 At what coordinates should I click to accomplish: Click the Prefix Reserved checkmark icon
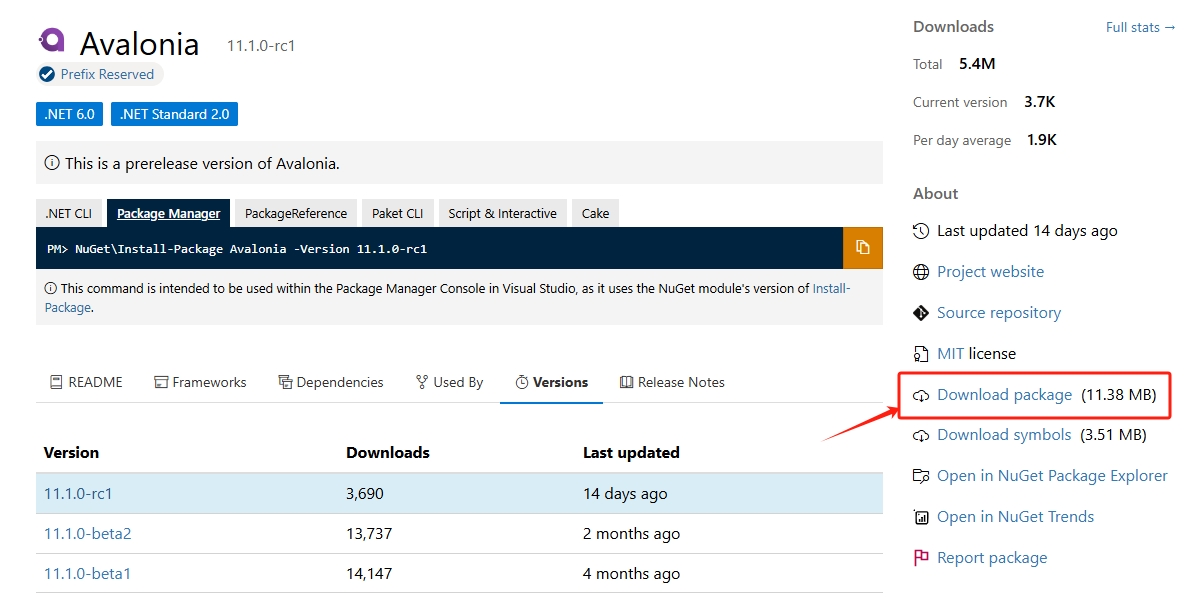47,74
